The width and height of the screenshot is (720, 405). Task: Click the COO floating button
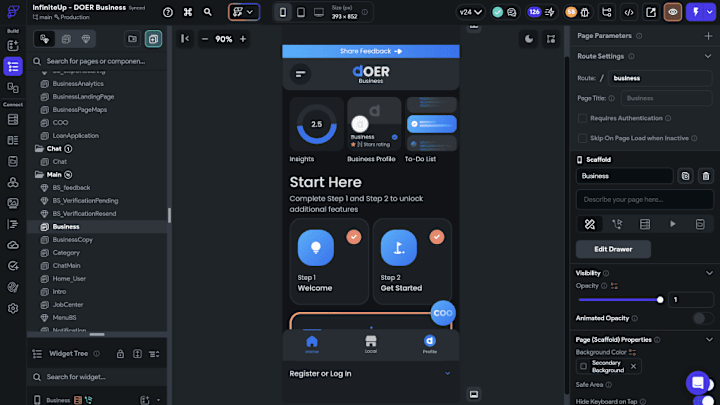pos(443,313)
